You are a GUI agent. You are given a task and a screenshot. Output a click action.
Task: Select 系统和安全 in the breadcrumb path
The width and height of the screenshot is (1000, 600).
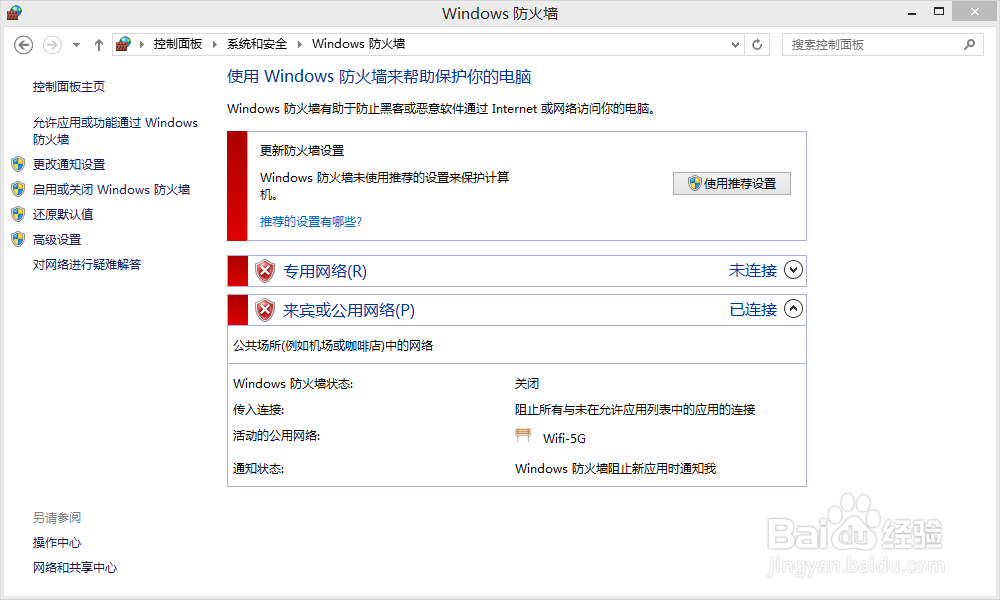[256, 44]
